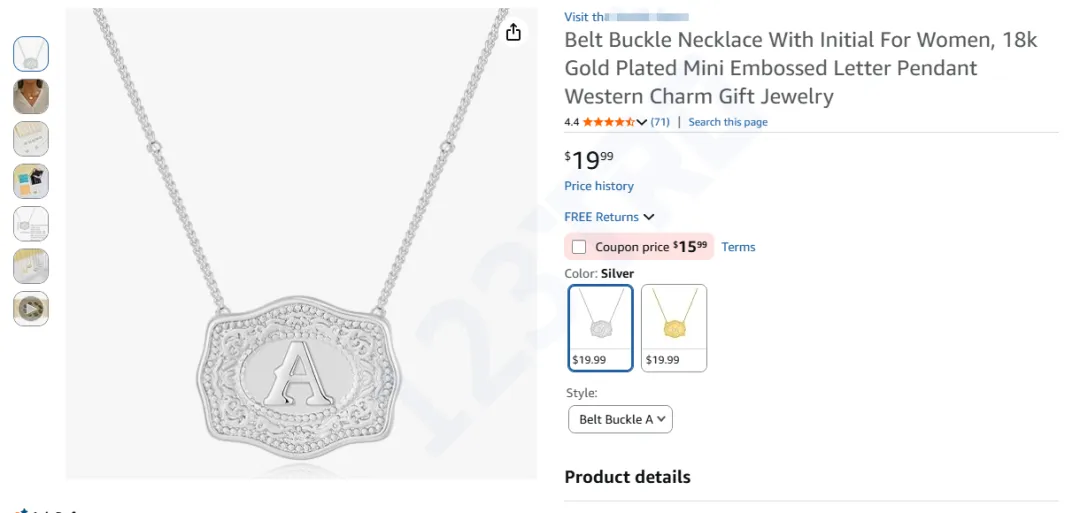Choose the Gold color swatch
Image resolution: width=1080 pixels, height=513 pixels.
[x=674, y=328]
